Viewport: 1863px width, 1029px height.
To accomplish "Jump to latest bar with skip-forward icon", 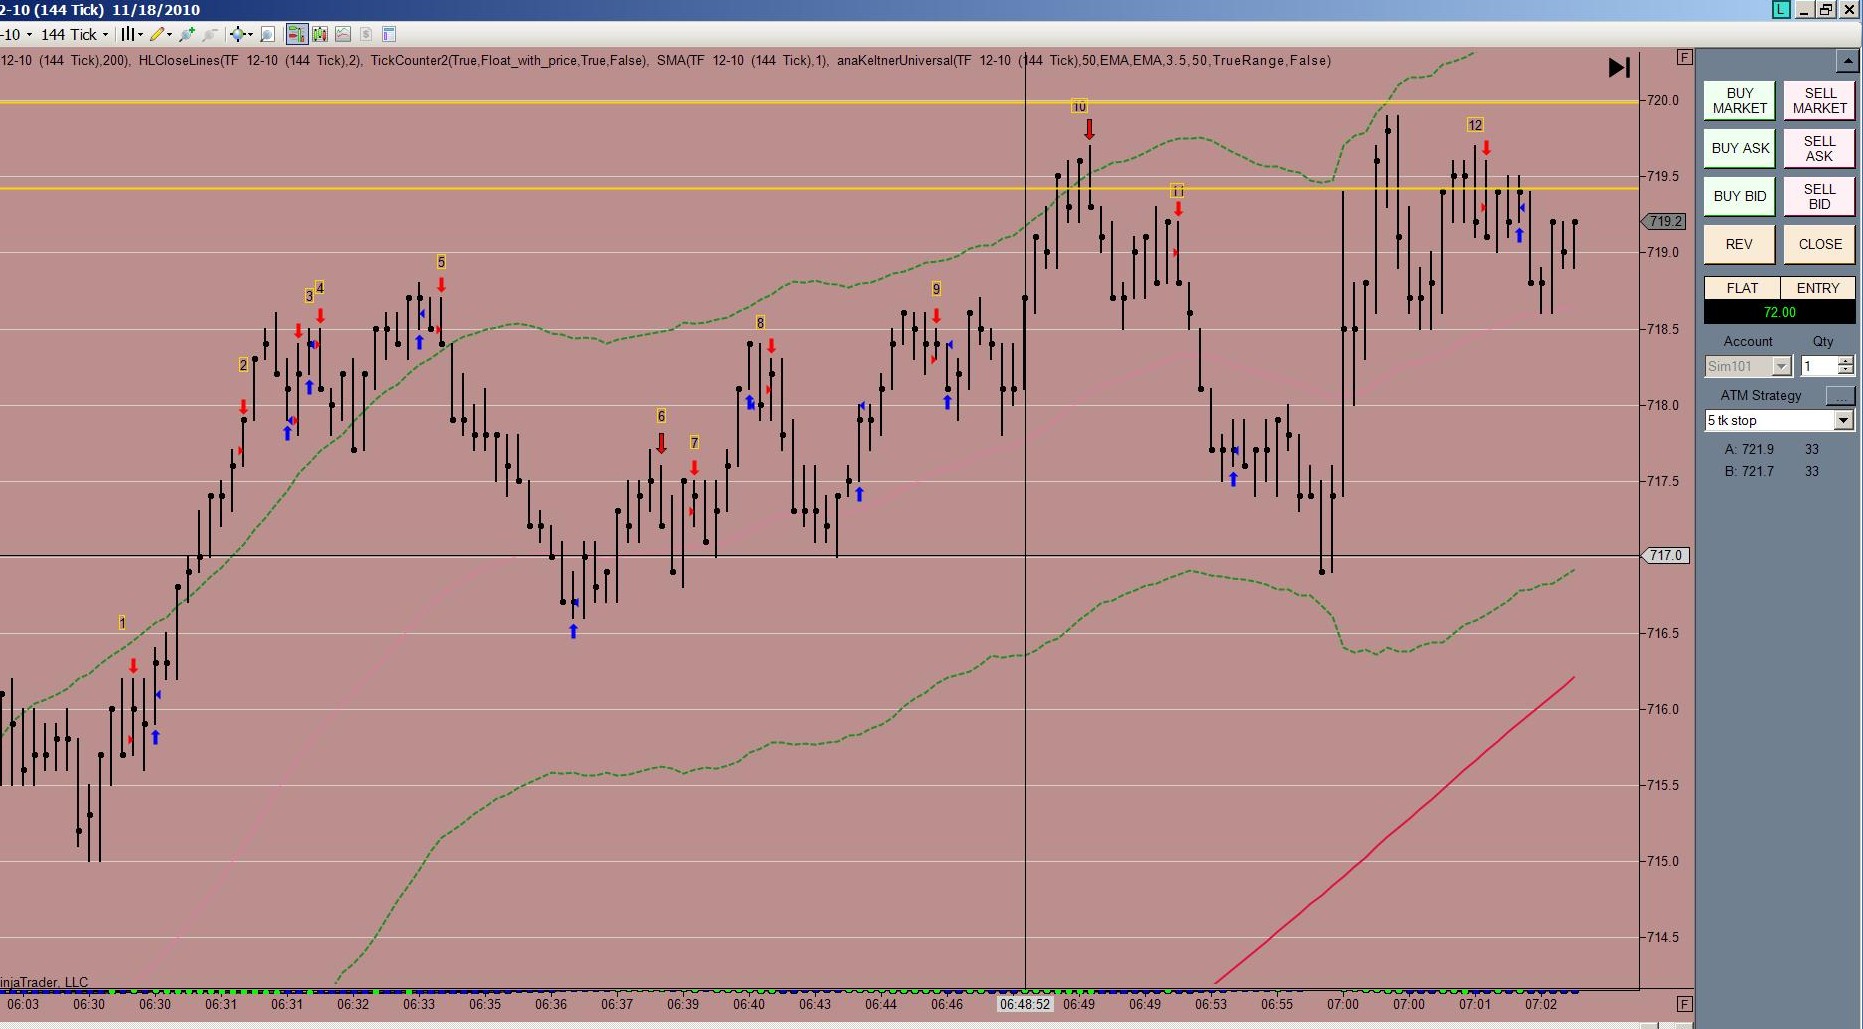I will click(1619, 67).
